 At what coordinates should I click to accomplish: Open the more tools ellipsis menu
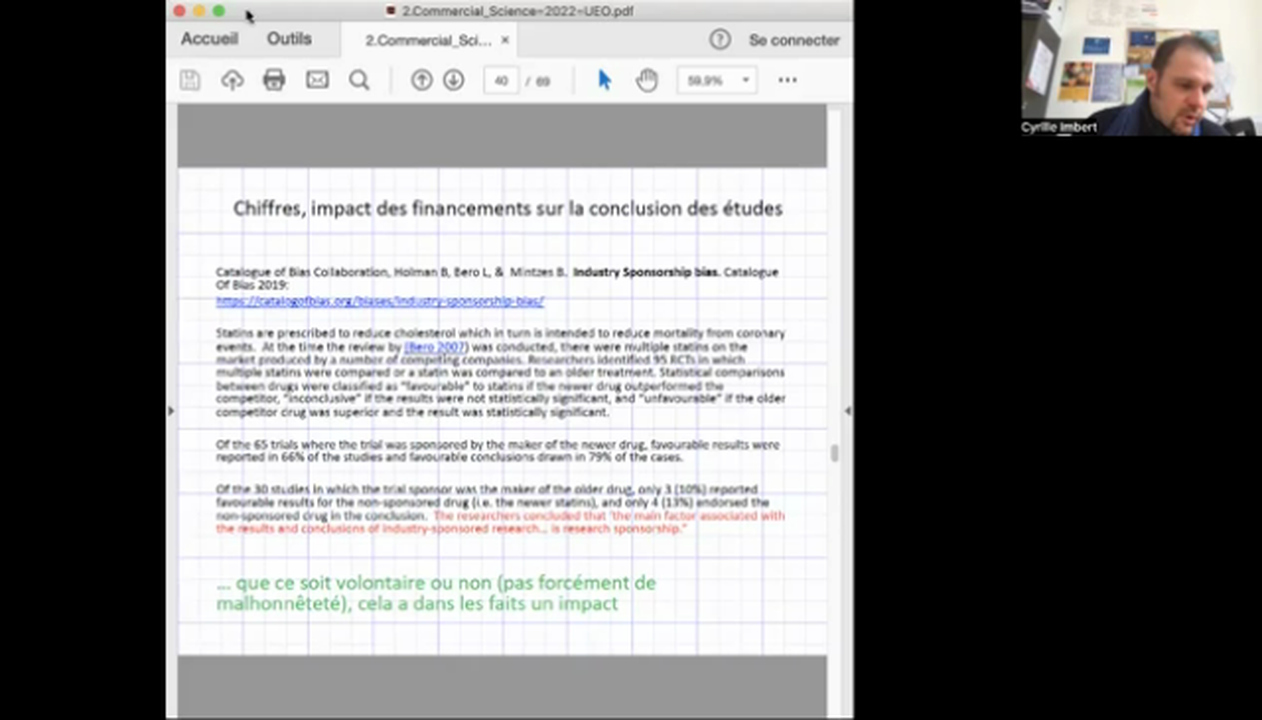coord(787,80)
